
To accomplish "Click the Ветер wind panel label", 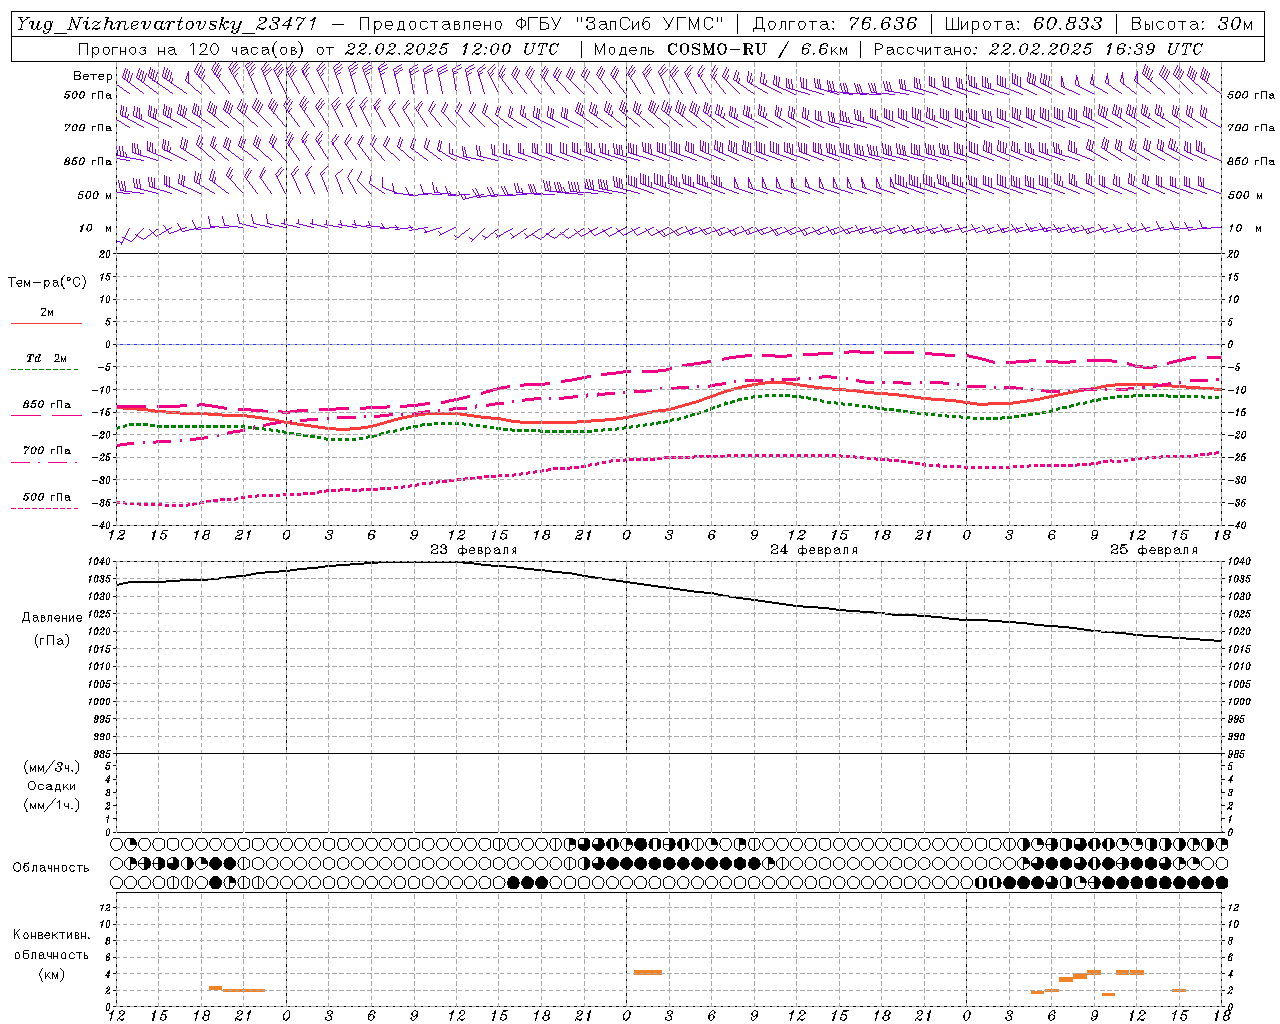I will [93, 76].
